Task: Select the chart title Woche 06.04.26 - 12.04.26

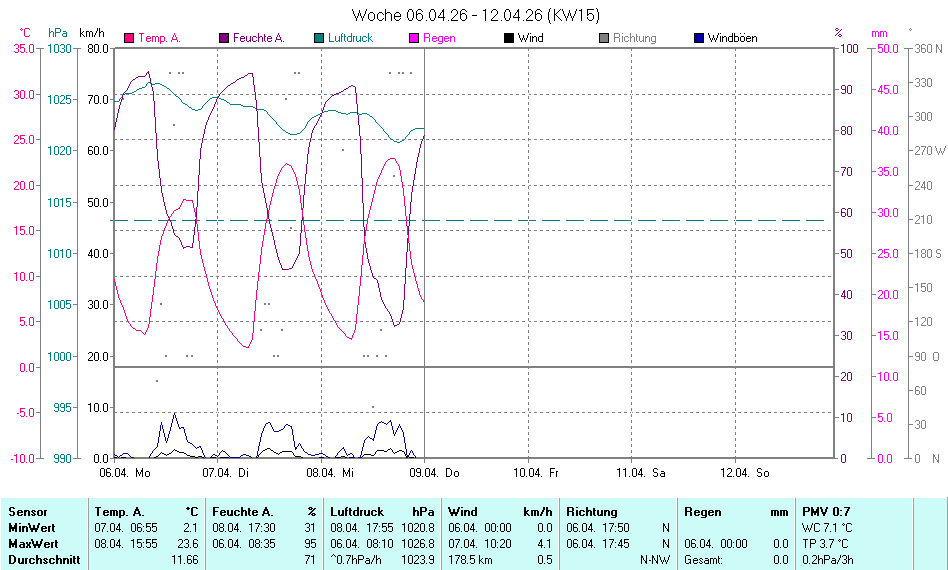Action: (x=476, y=15)
